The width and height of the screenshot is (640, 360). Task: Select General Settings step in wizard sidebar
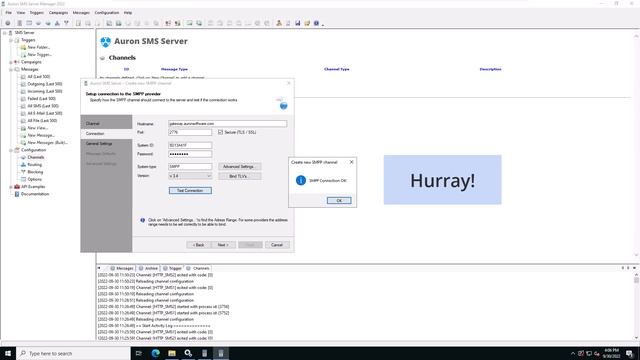(106, 144)
